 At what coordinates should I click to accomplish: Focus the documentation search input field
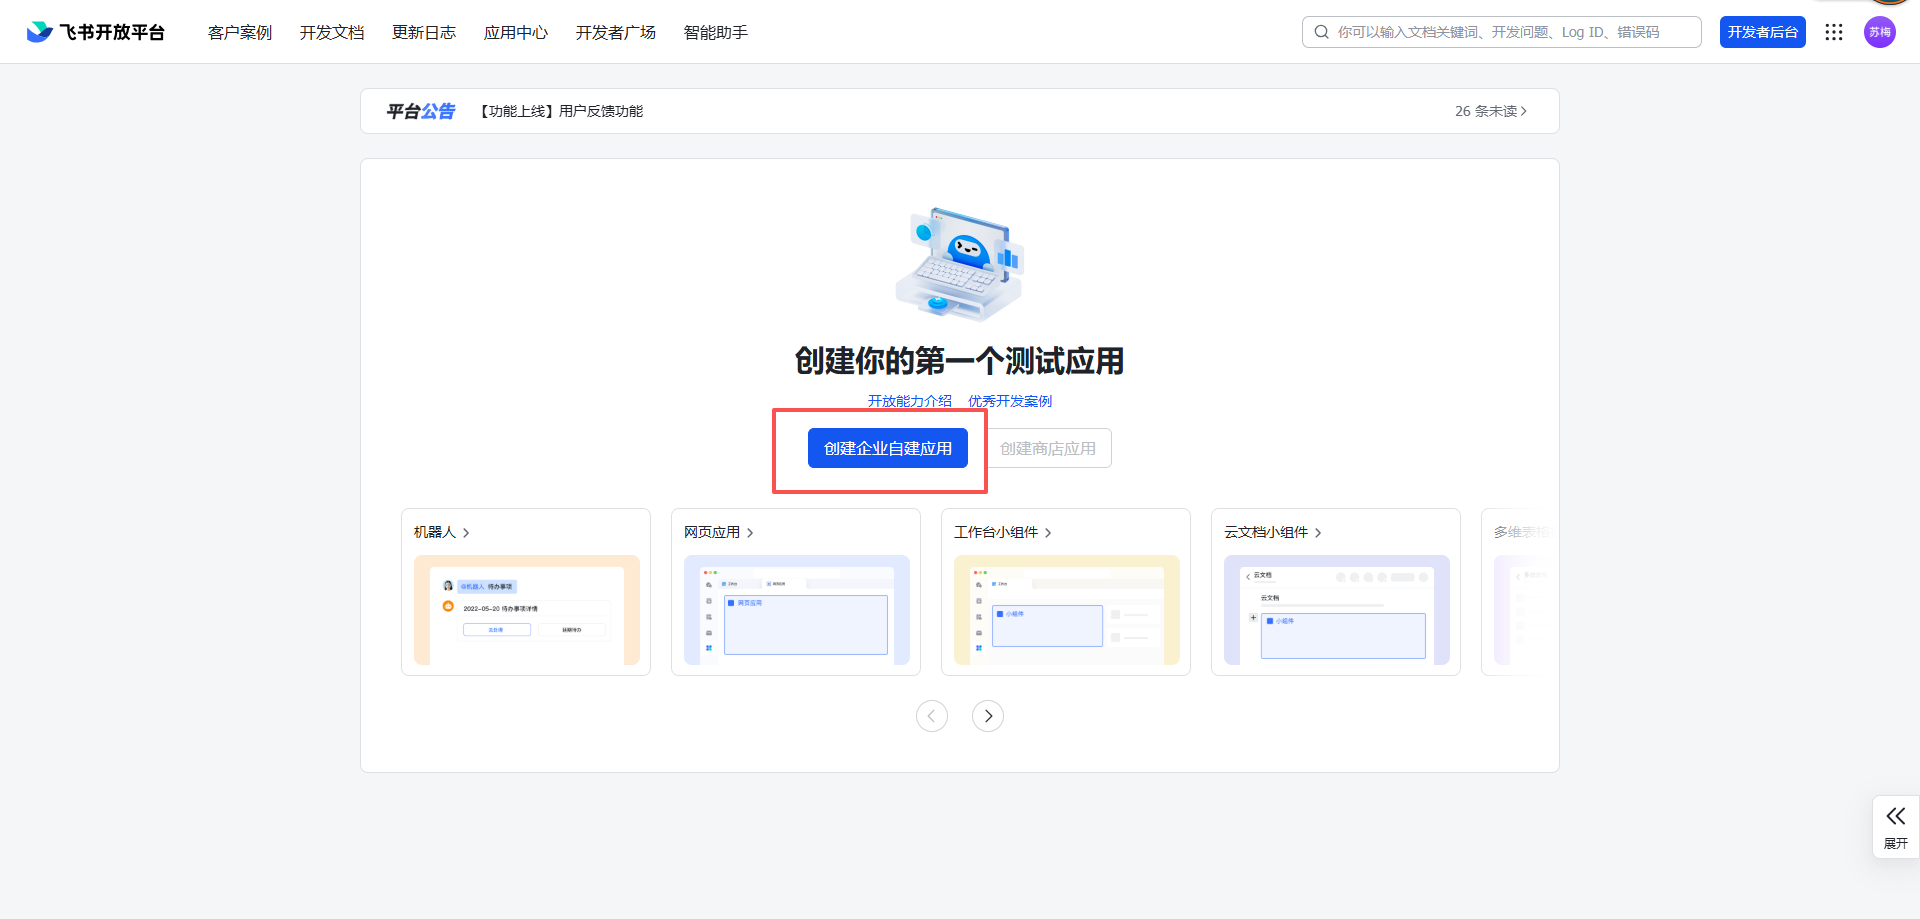(x=1510, y=32)
